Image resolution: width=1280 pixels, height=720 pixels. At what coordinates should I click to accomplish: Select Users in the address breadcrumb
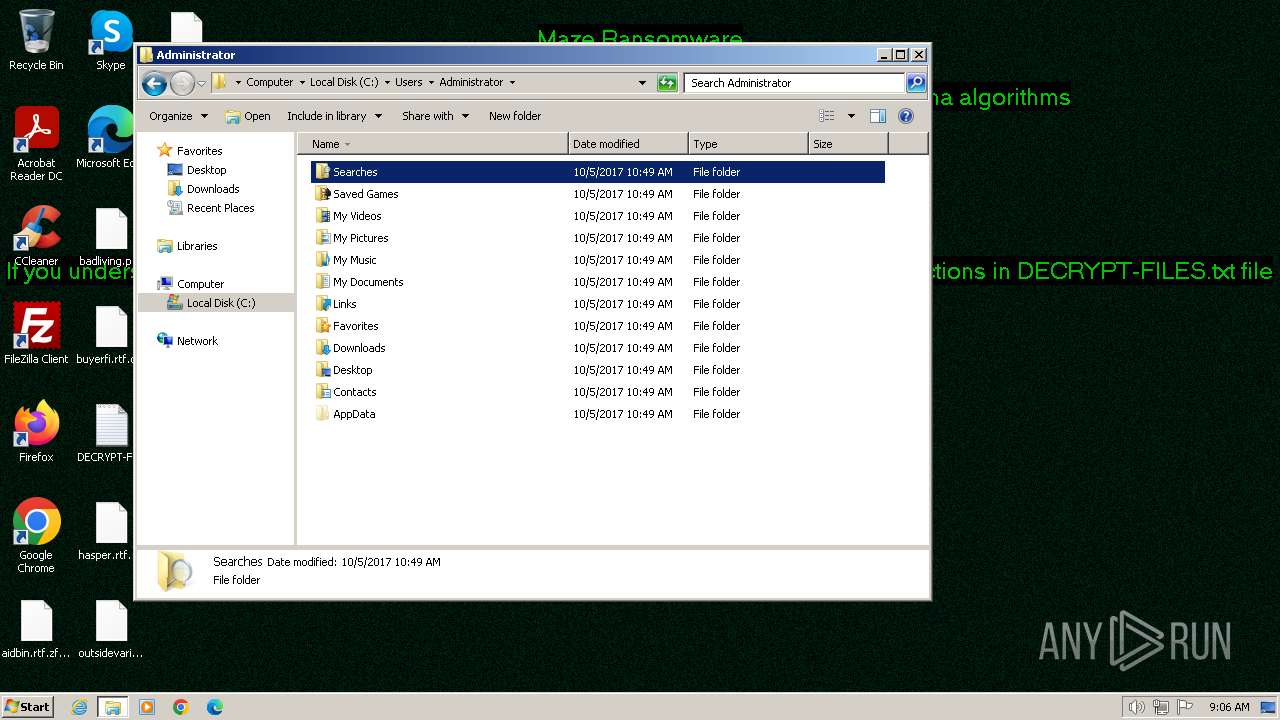click(408, 83)
